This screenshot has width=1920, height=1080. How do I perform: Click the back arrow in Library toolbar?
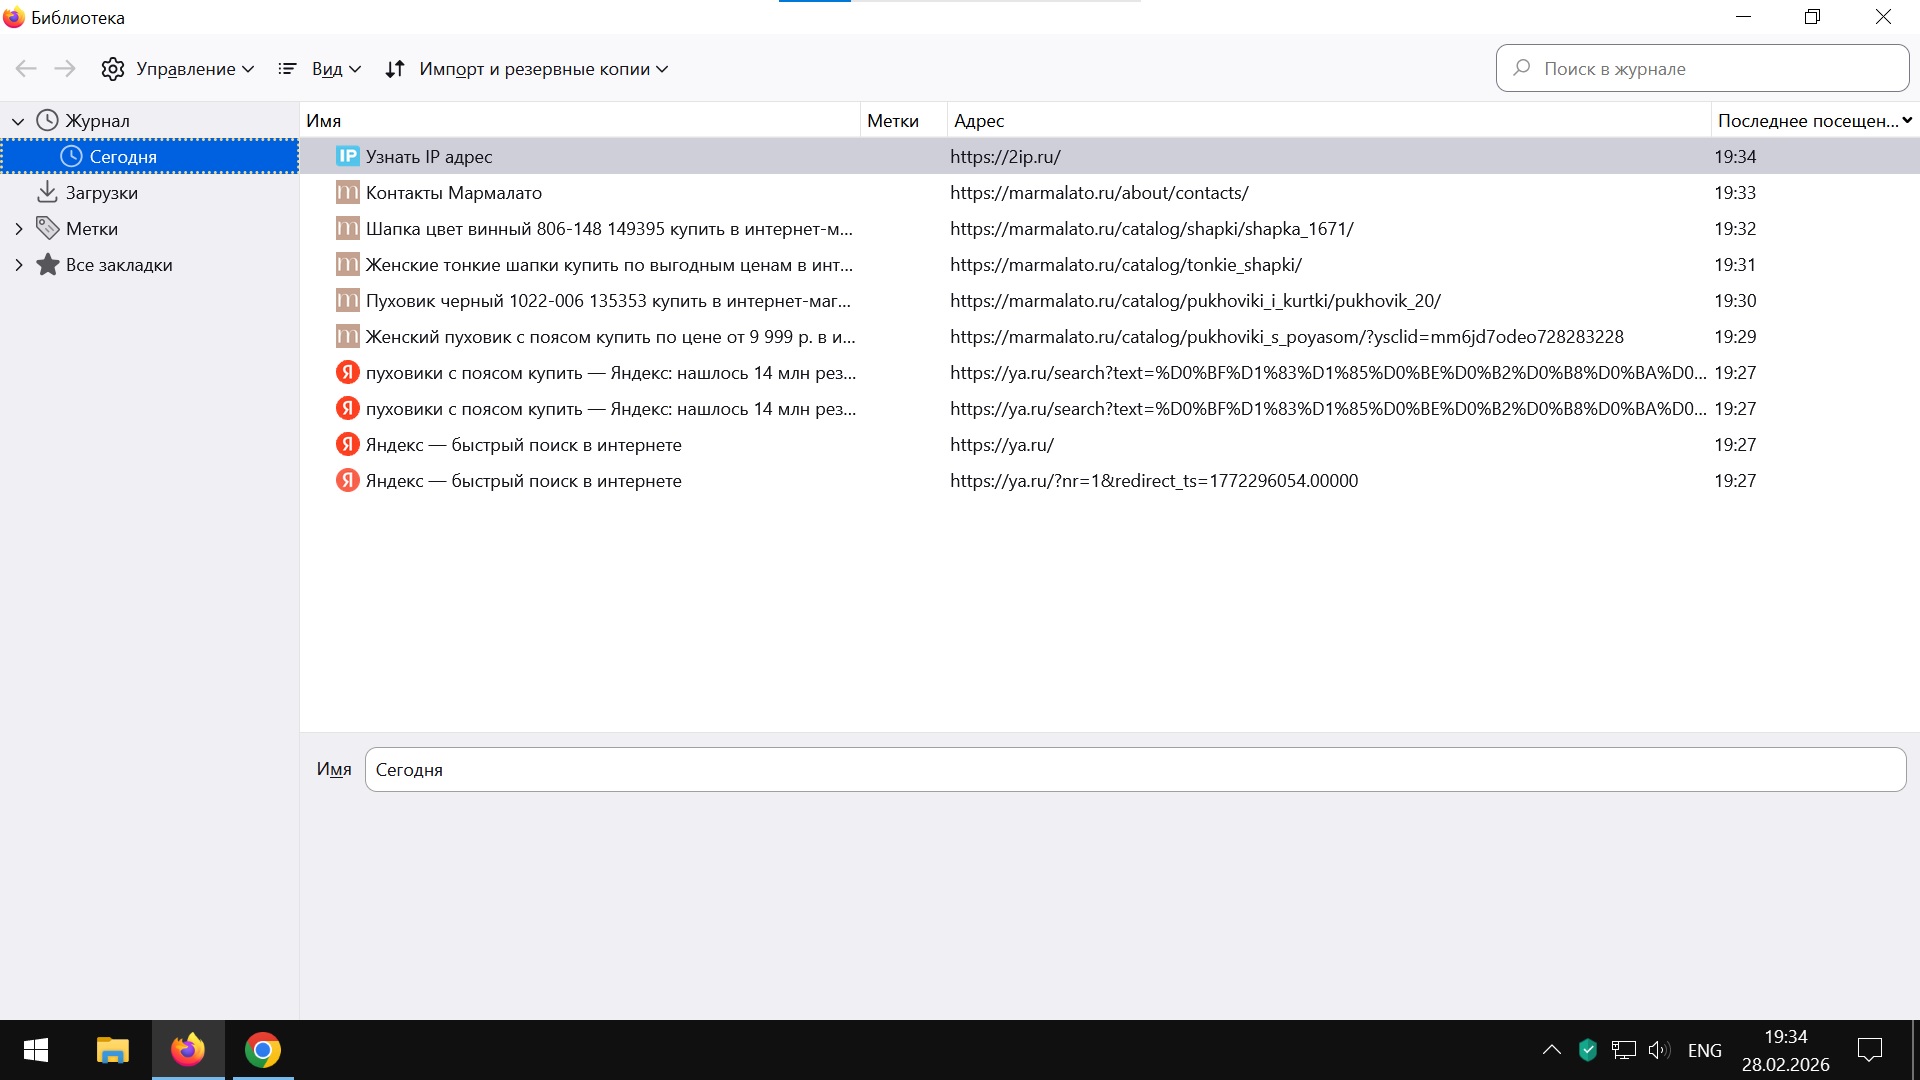(26, 69)
